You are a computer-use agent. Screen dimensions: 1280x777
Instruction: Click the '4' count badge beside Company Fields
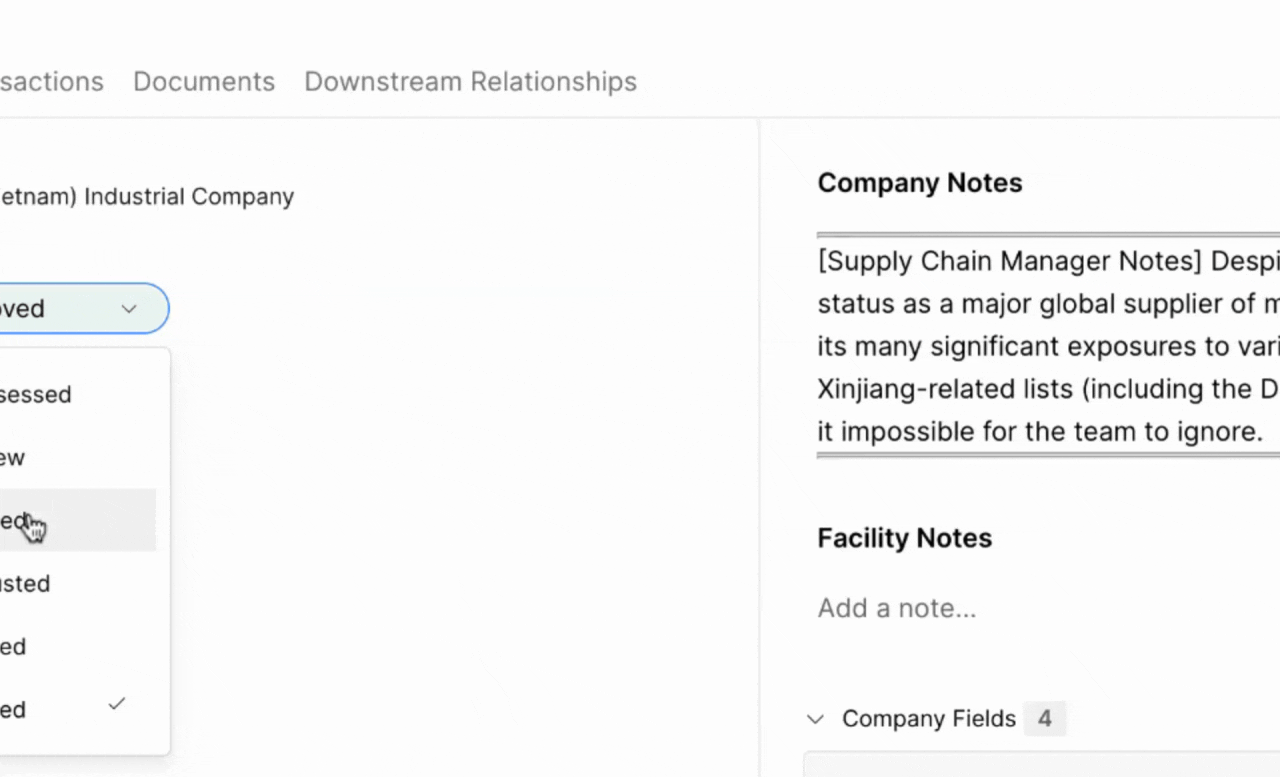click(x=1045, y=719)
